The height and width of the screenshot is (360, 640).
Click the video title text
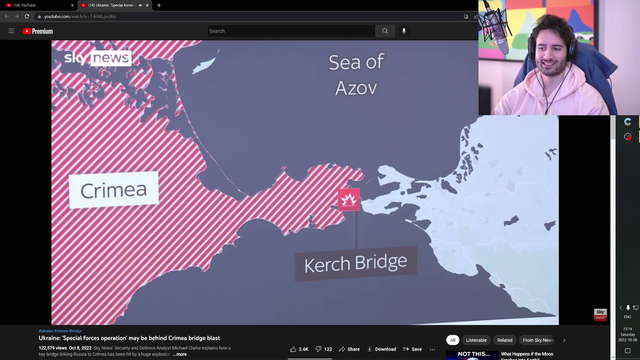click(129, 338)
